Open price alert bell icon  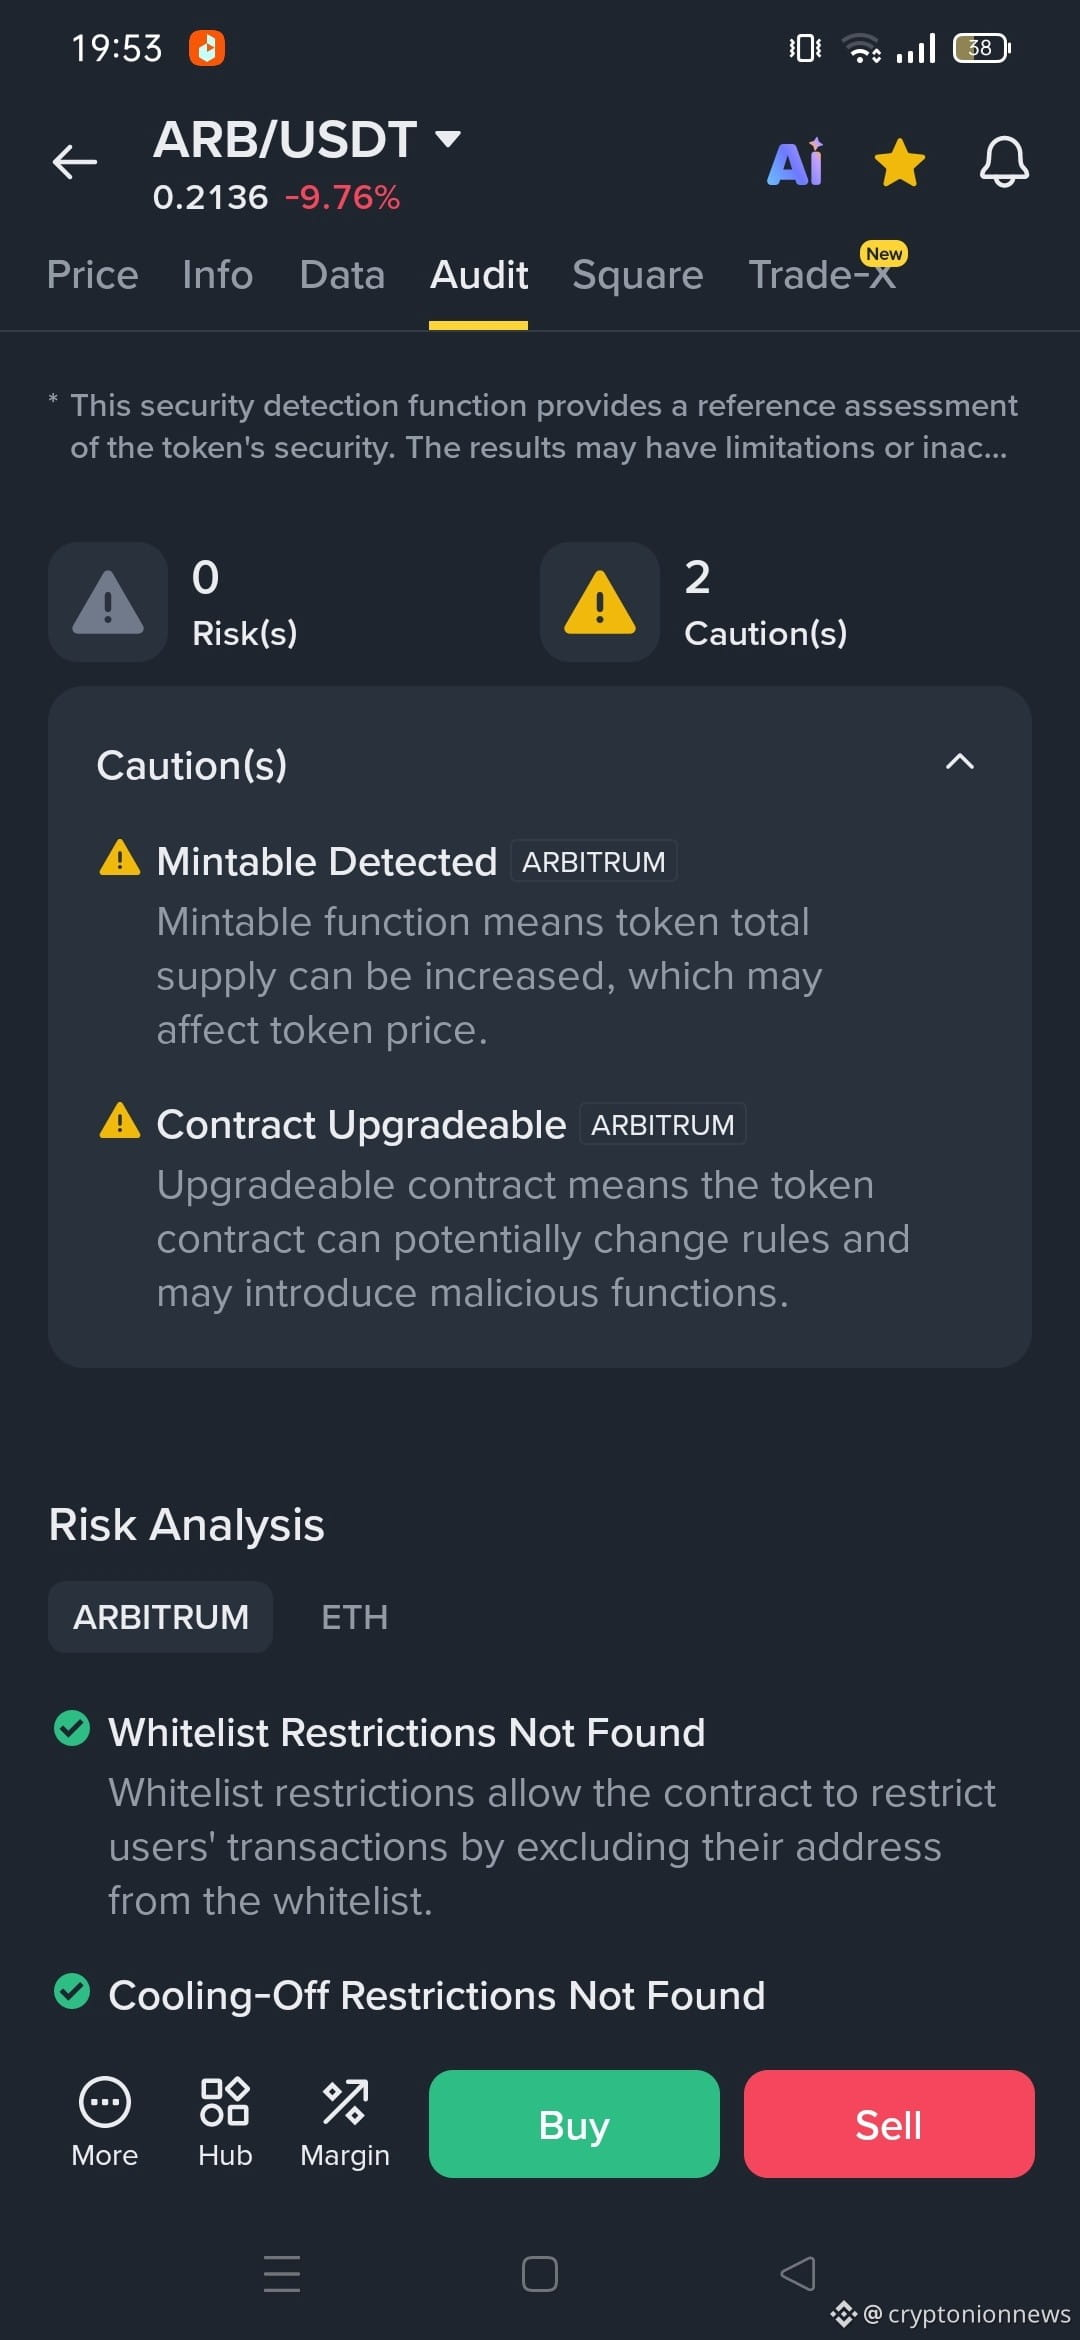1004,161
